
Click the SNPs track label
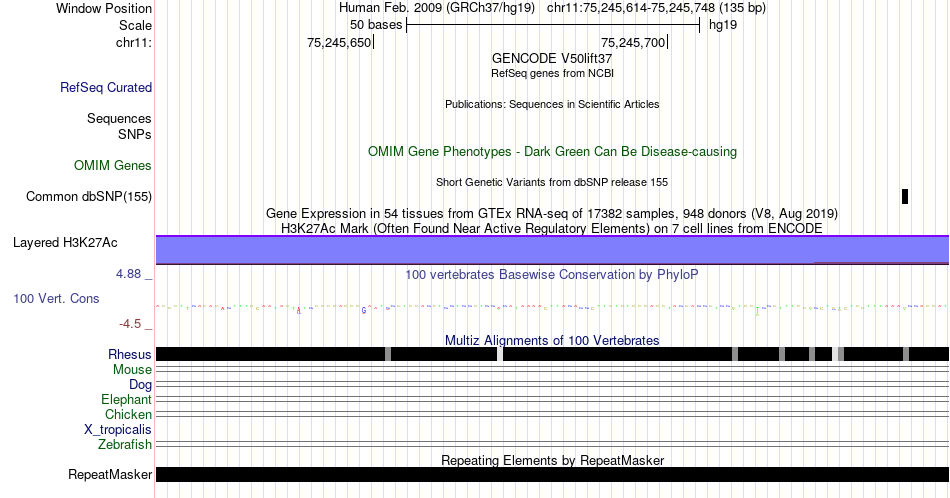click(x=135, y=134)
